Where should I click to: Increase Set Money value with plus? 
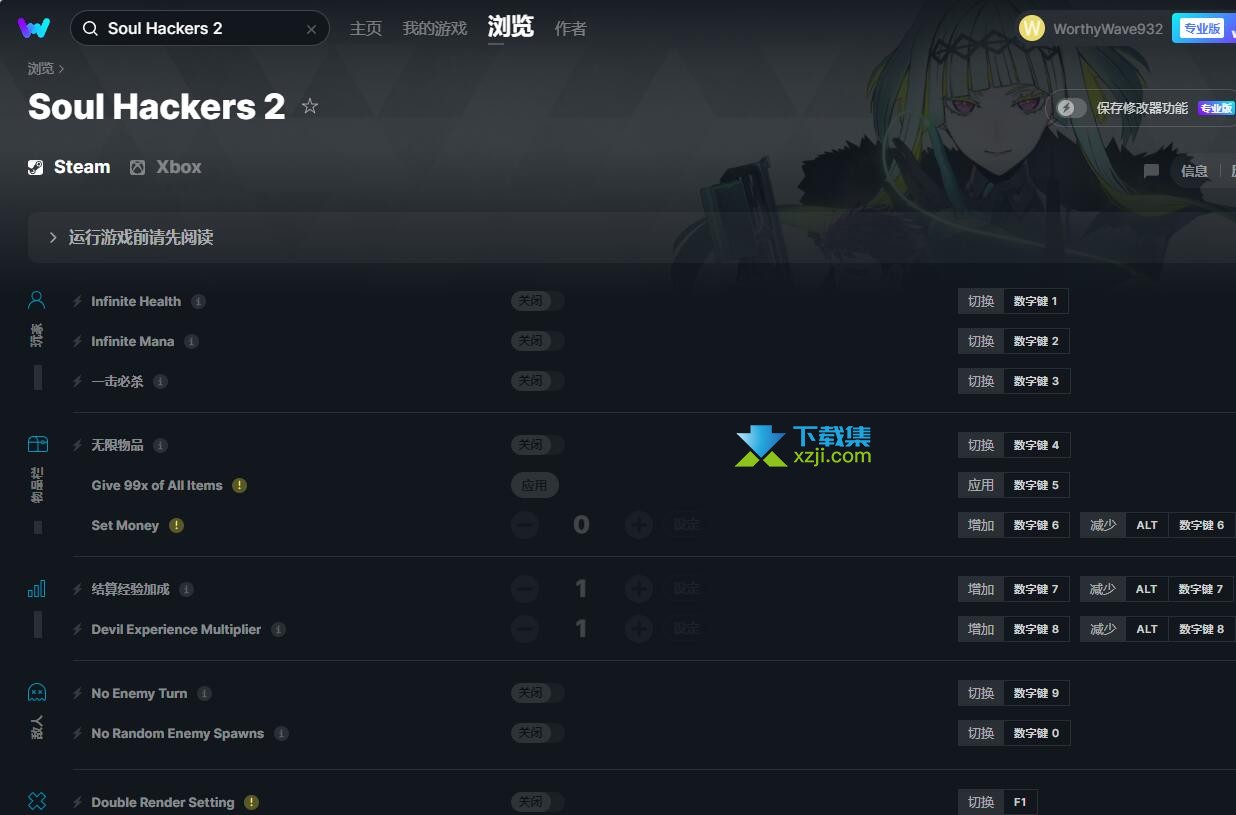pos(639,525)
